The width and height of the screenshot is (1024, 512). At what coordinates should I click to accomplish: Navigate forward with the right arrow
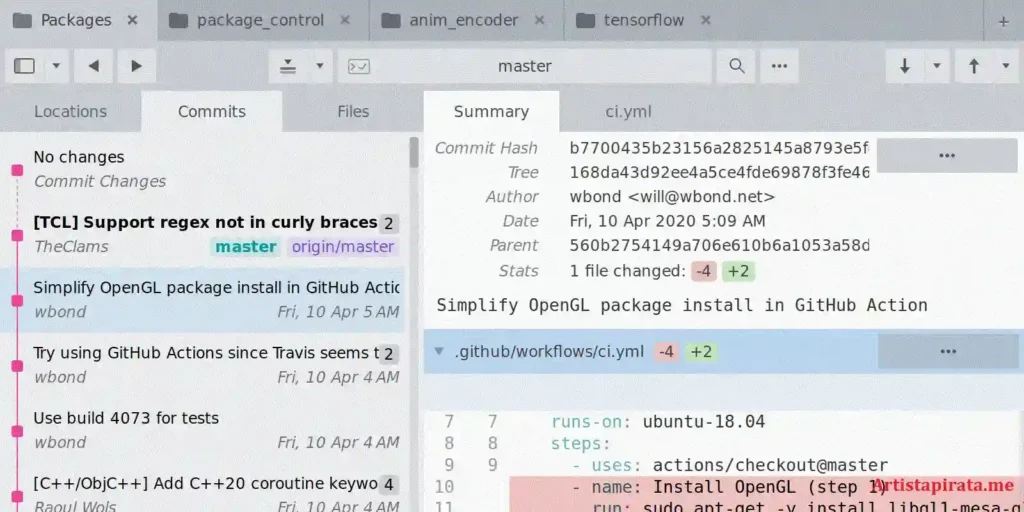(x=136, y=66)
